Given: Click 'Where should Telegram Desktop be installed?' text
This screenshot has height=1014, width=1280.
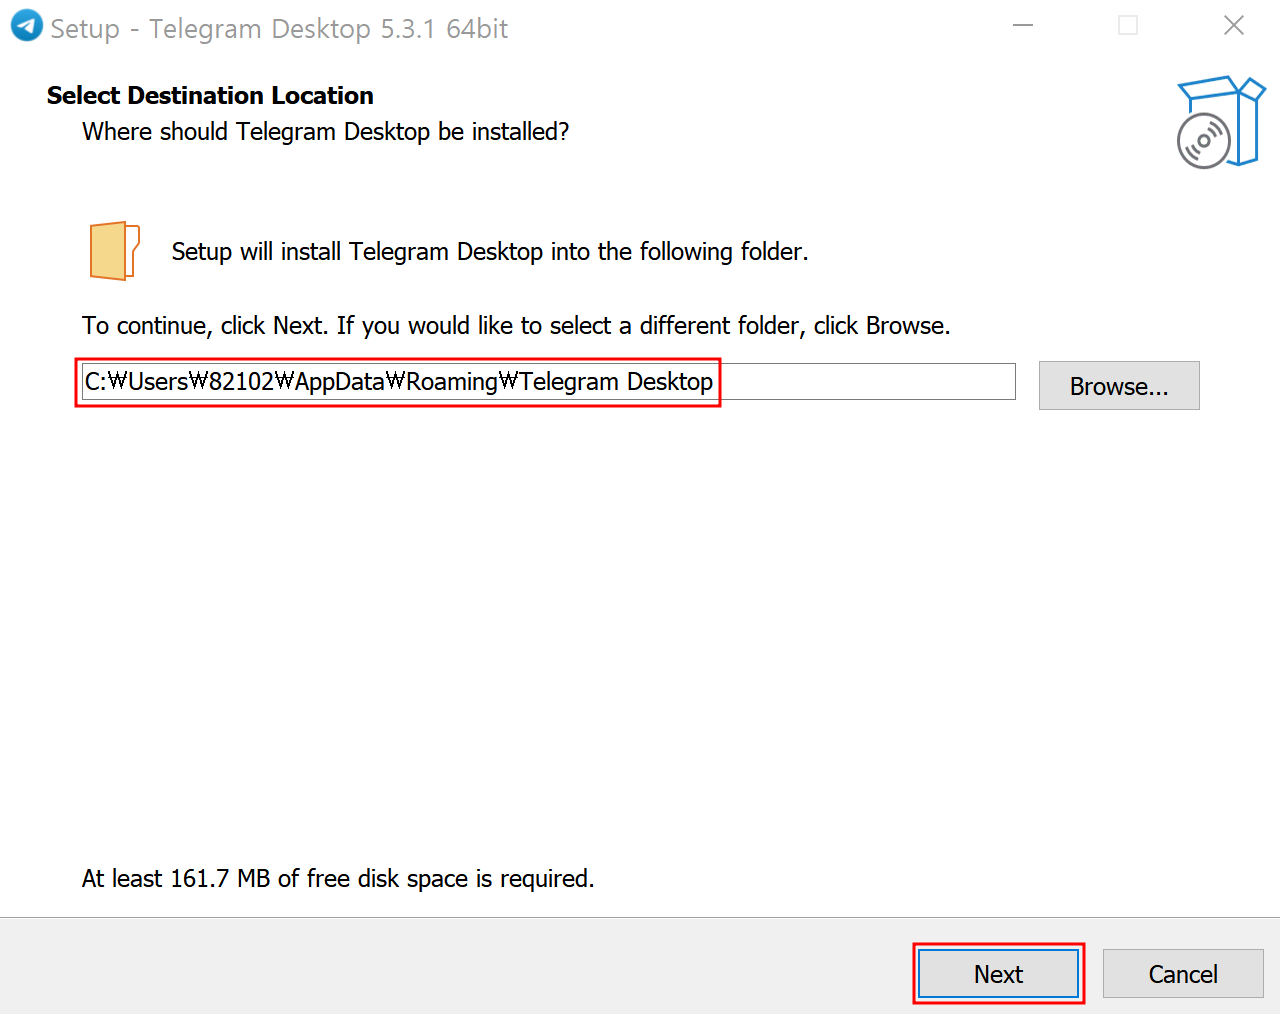Looking at the screenshot, I should coord(325,132).
